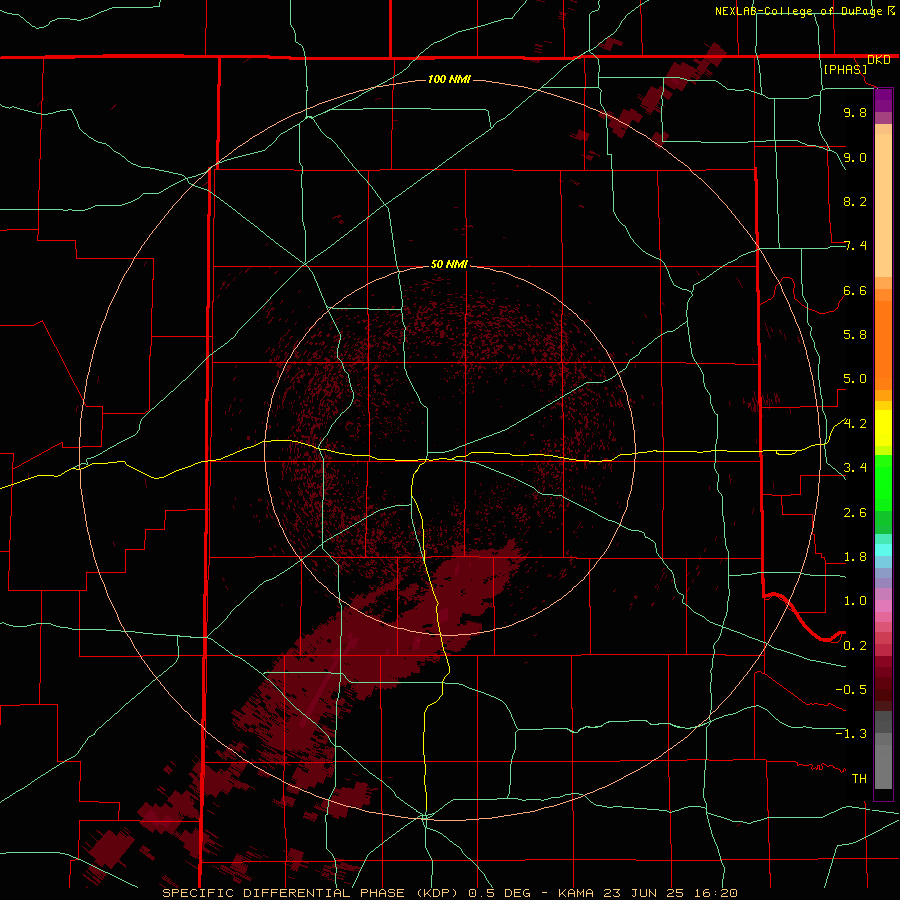Pick the purple band atop the color bar
The height and width of the screenshot is (900, 900).
click(883, 100)
